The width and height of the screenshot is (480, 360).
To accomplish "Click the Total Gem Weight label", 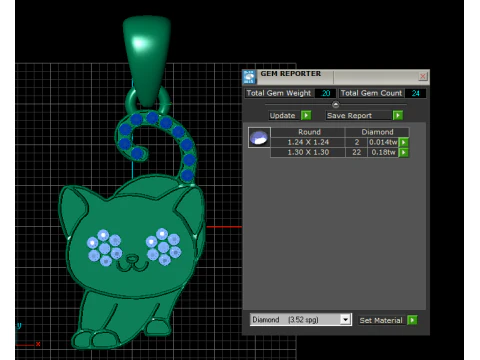I will [x=279, y=93].
